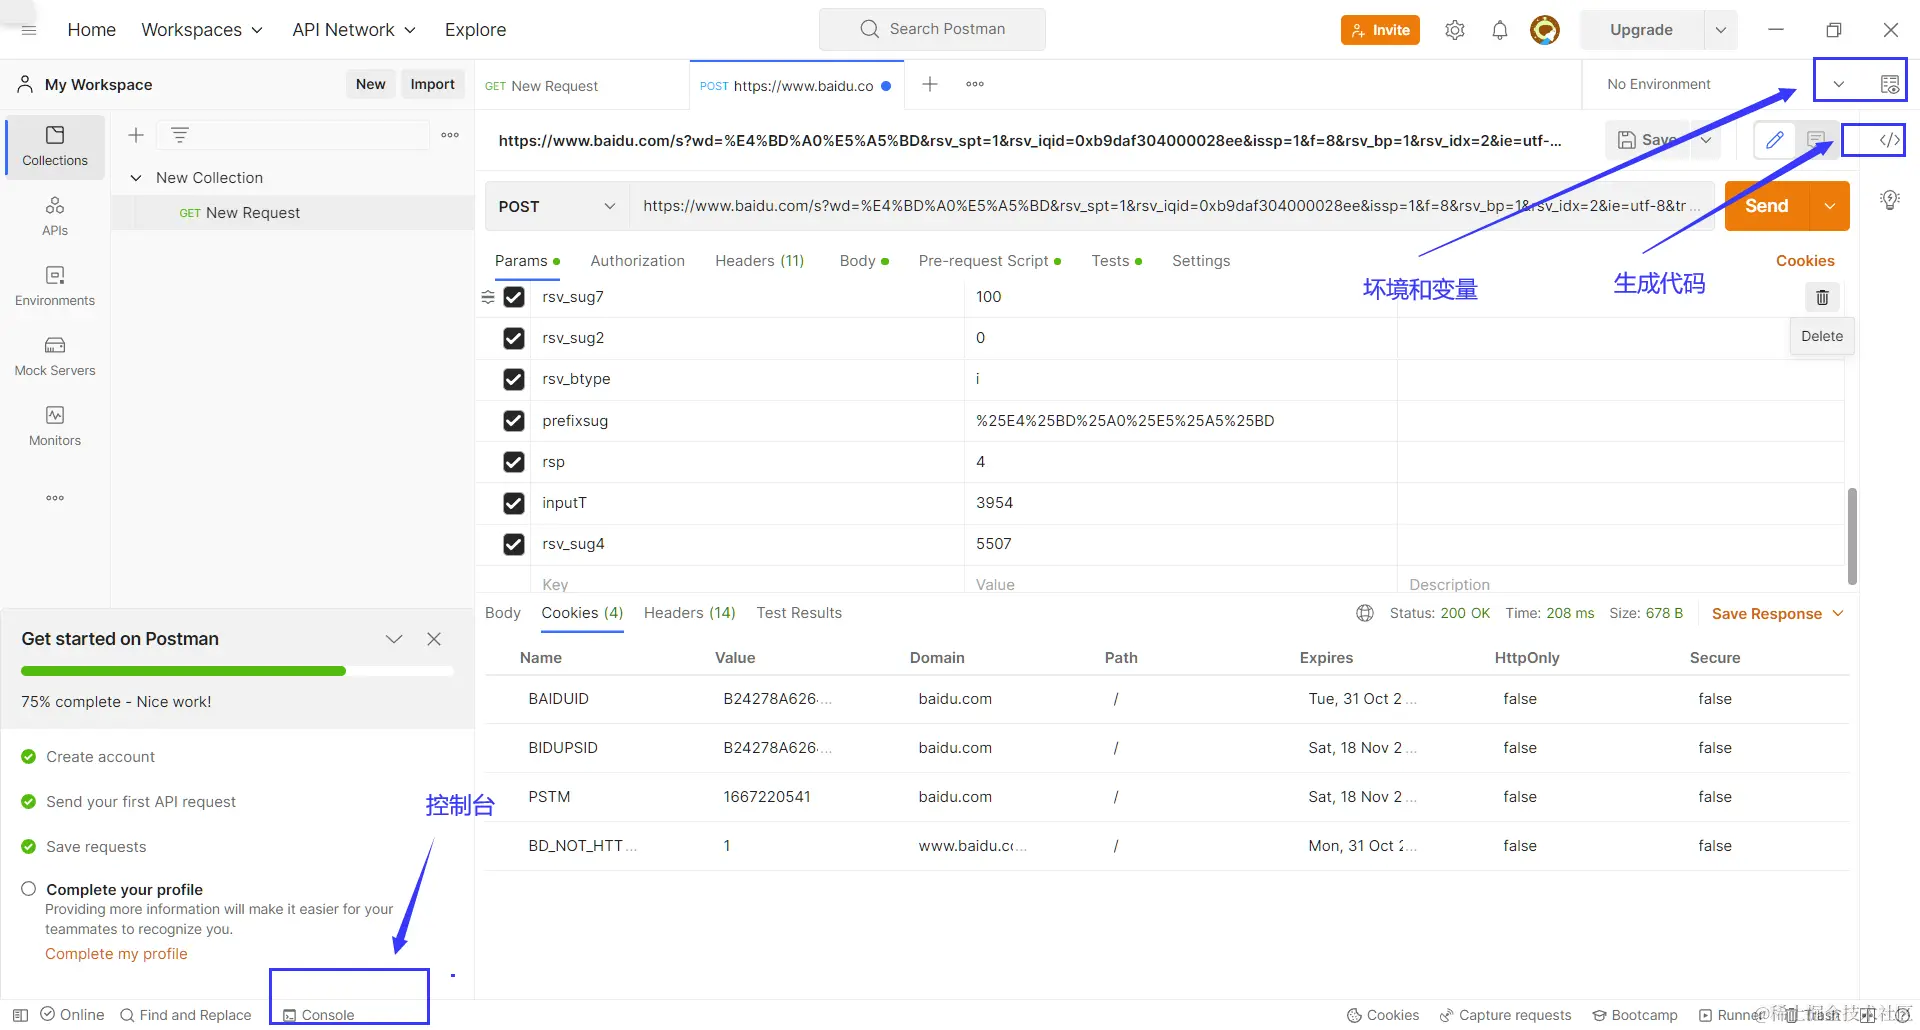Open the hamburger menu icon
The height and width of the screenshot is (1030, 1920).
29,30
